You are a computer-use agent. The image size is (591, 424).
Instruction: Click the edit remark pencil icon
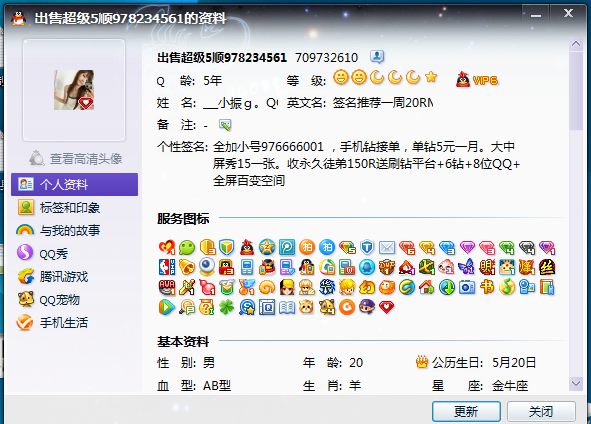[x=225, y=125]
